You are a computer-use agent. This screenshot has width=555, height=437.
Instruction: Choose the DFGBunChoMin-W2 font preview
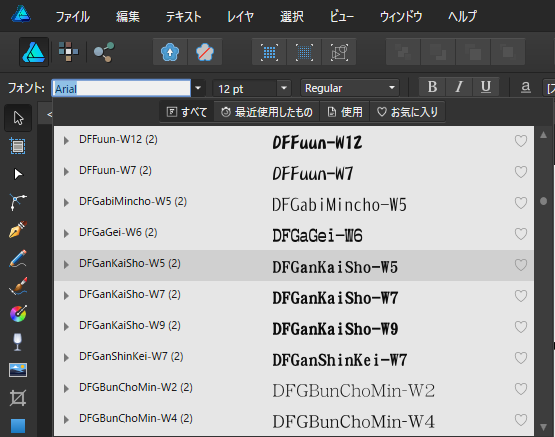pos(353,391)
